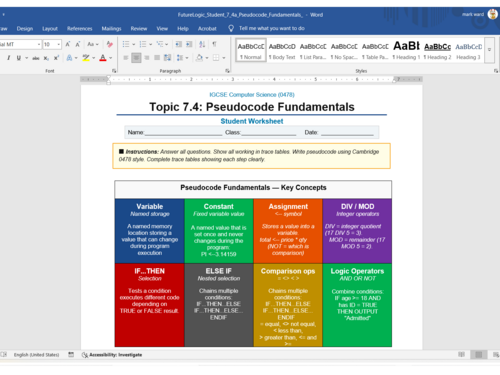Apply yellow text highlight color
This screenshot has width=500, height=375.
(86, 58)
